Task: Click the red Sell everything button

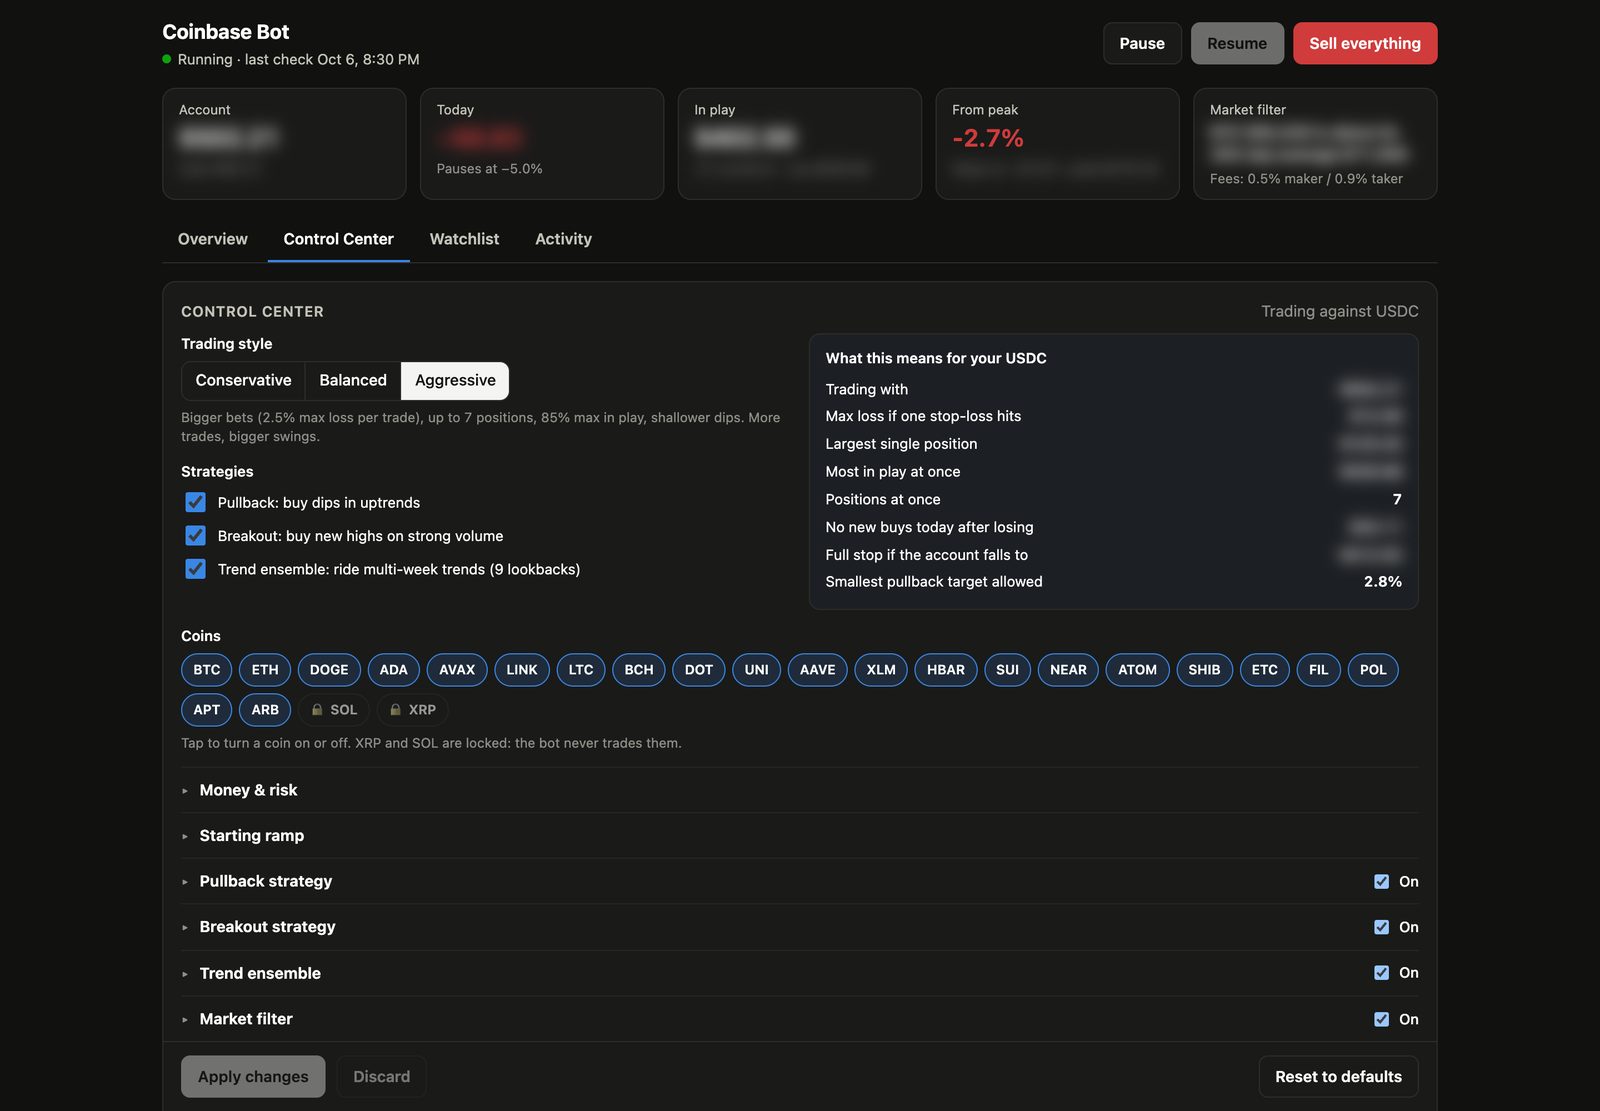Action: tap(1365, 43)
